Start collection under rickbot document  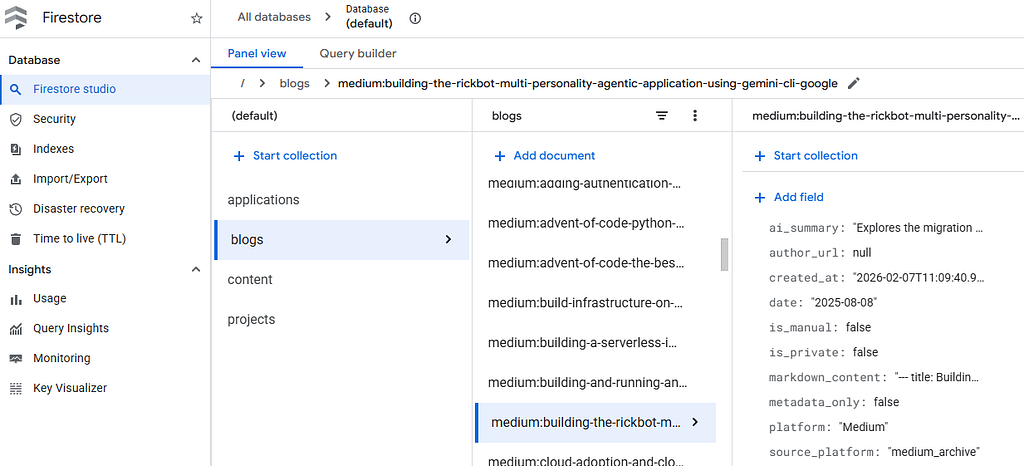click(806, 156)
